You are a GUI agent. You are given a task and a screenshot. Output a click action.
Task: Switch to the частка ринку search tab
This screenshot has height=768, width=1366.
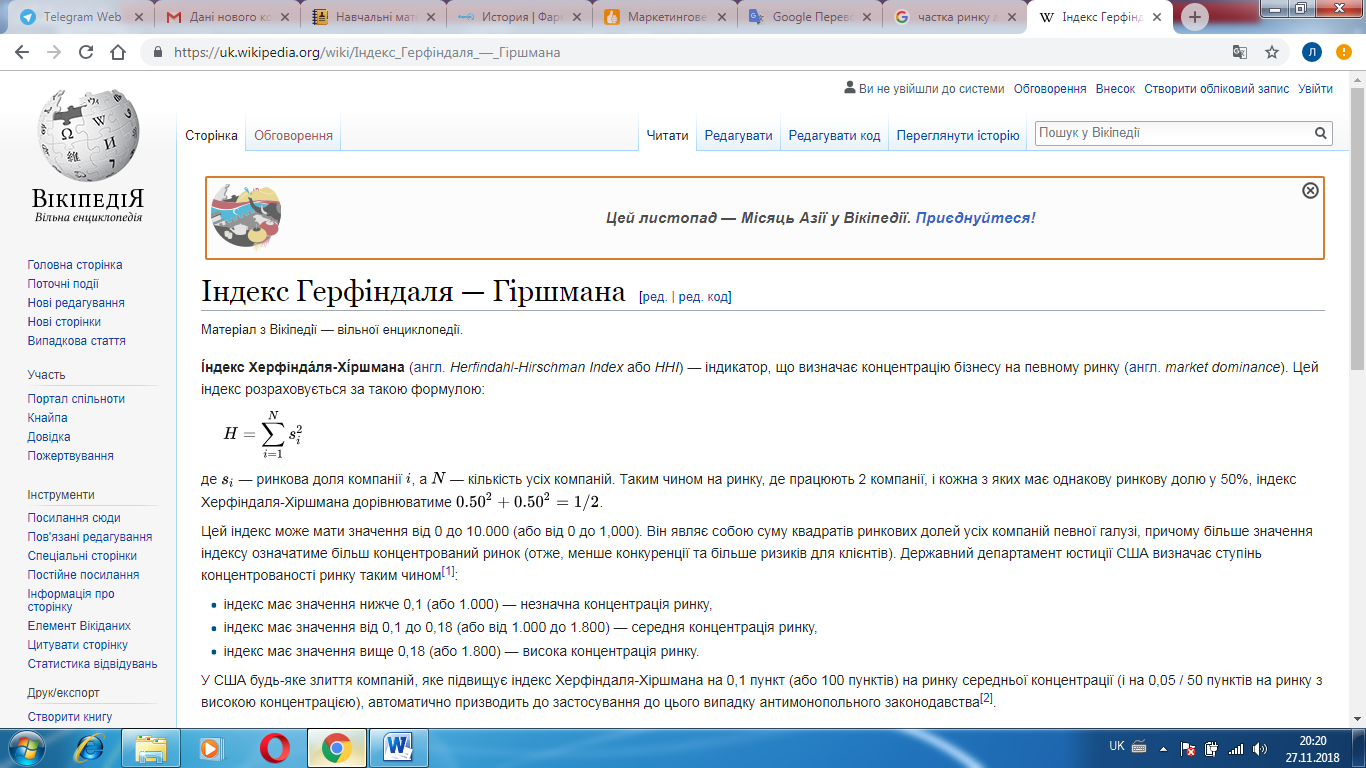coord(954,17)
